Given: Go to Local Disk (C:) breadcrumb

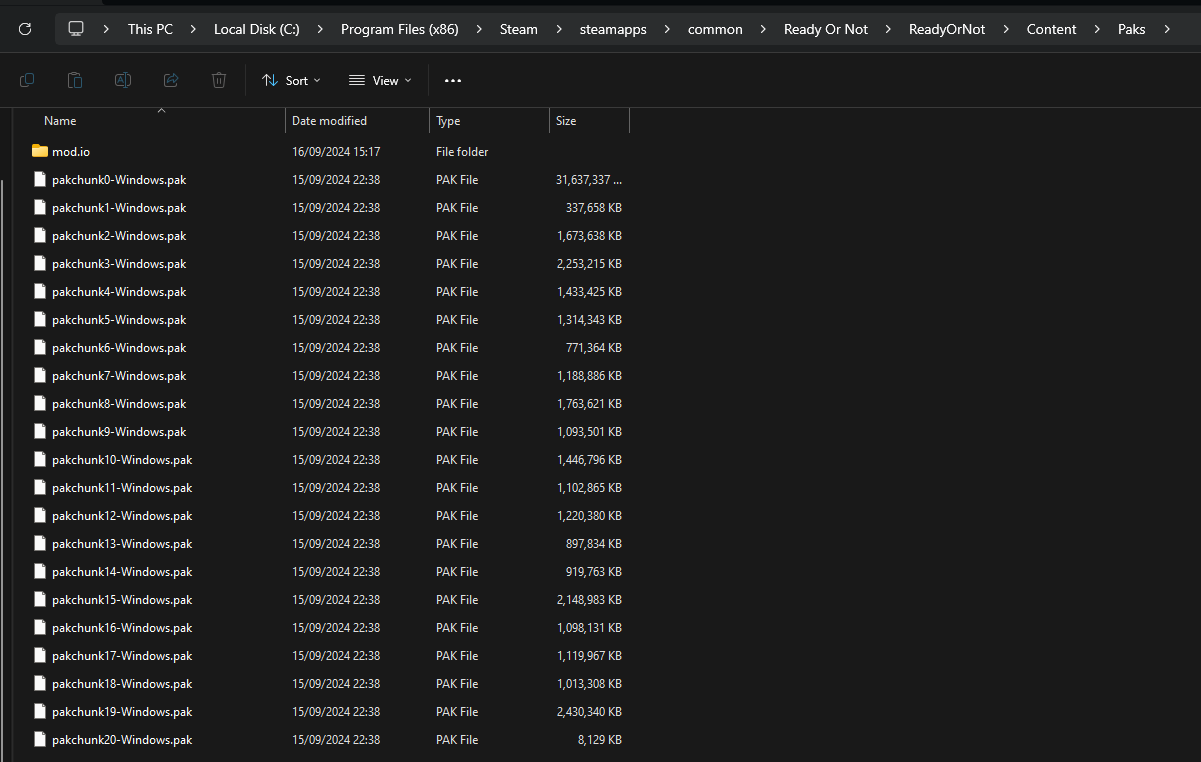Looking at the screenshot, I should point(257,29).
